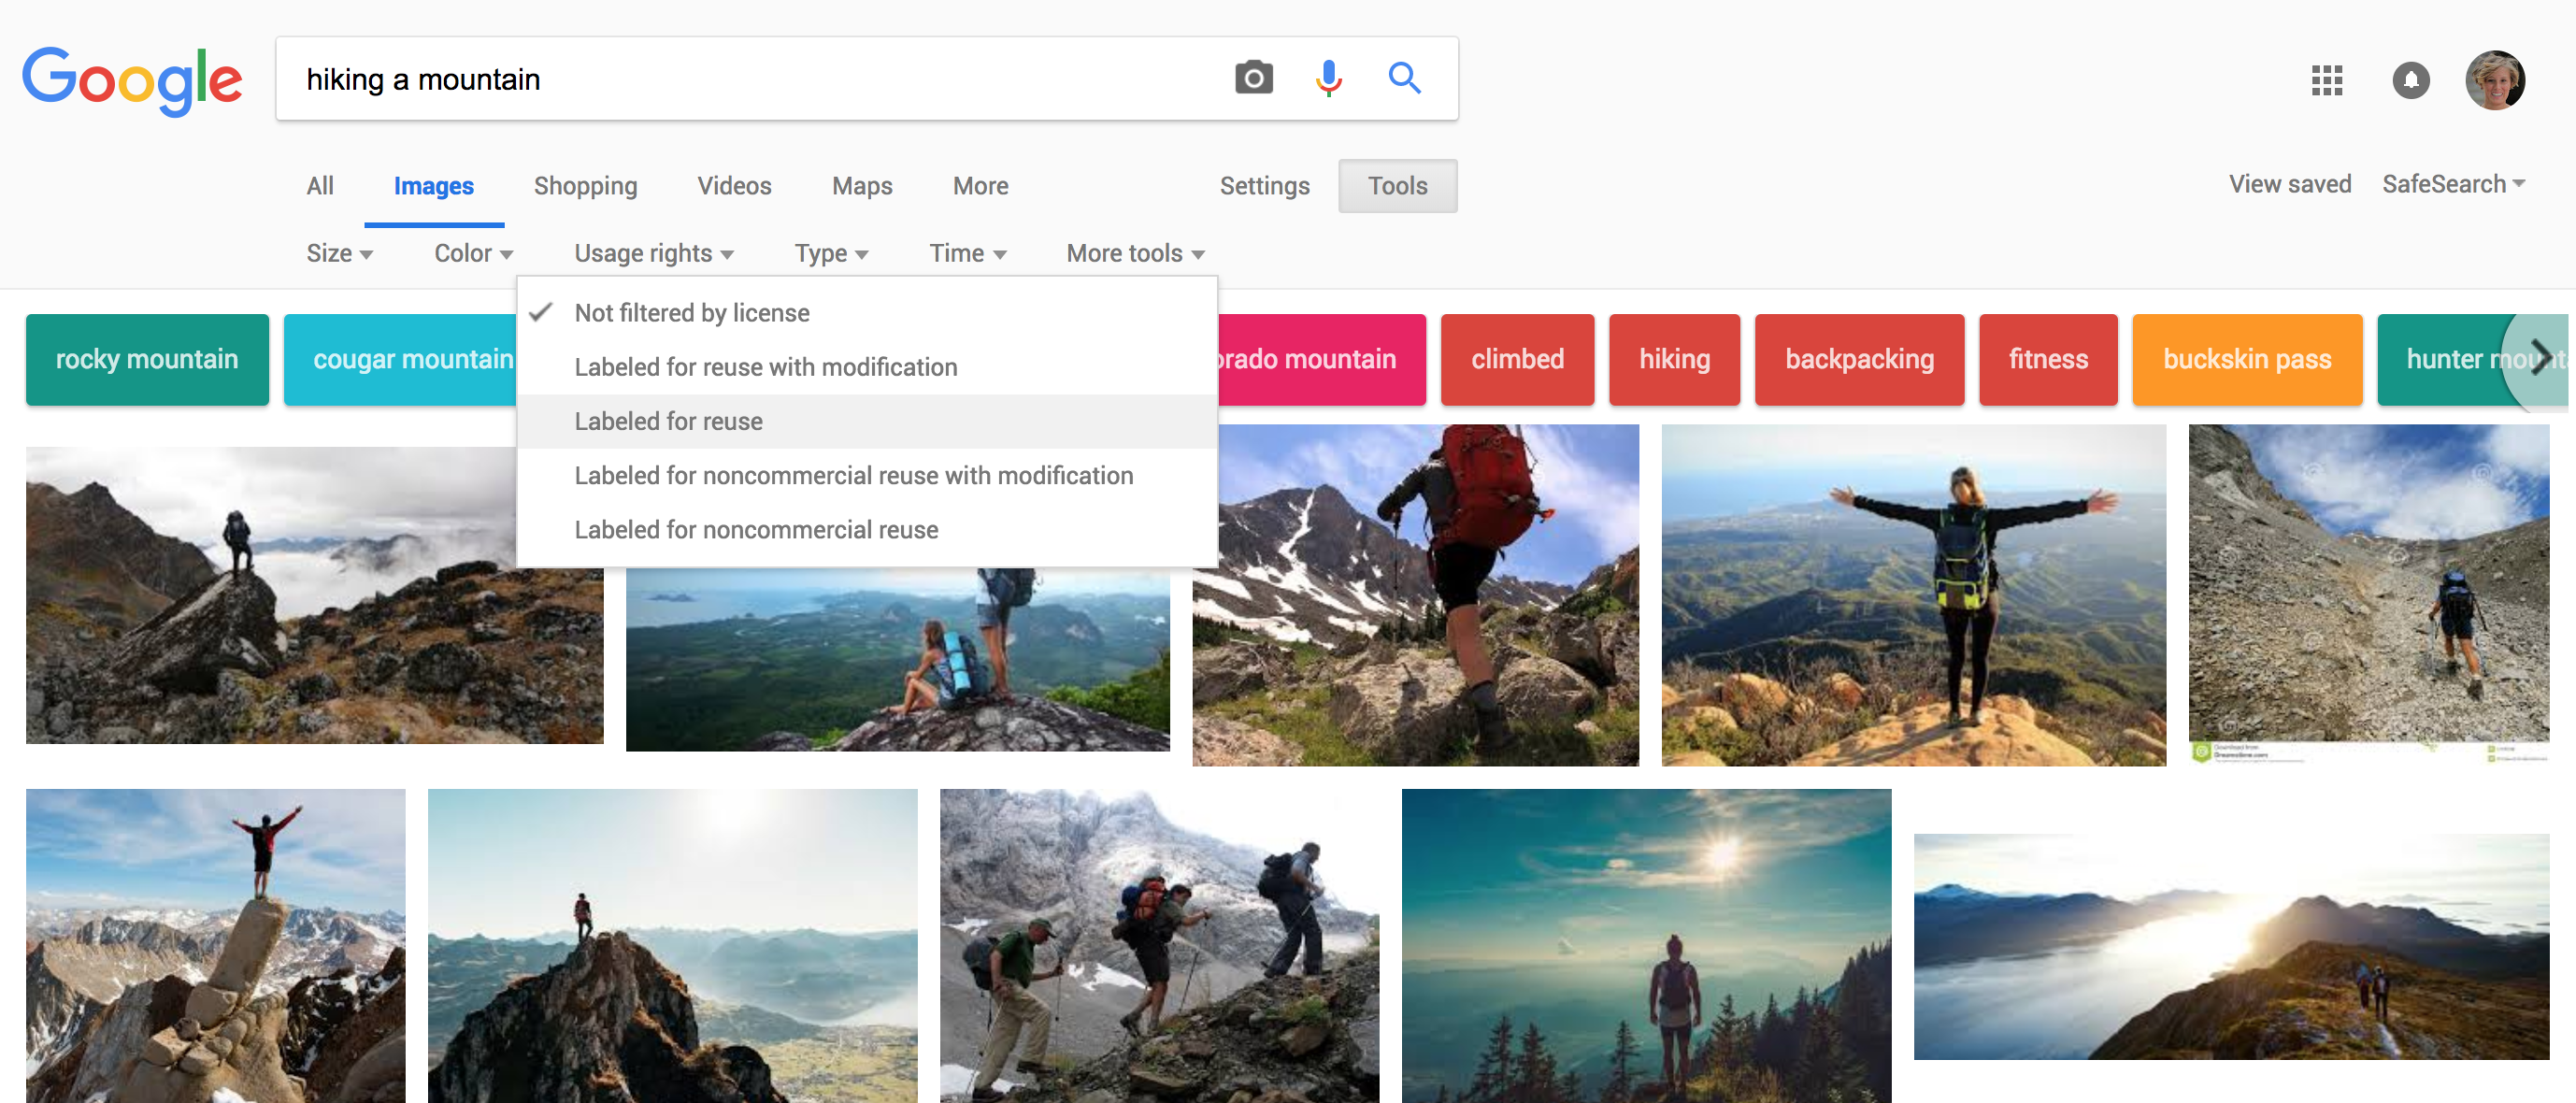Switch to the Videos tab
2576x1103 pixels.
734,186
